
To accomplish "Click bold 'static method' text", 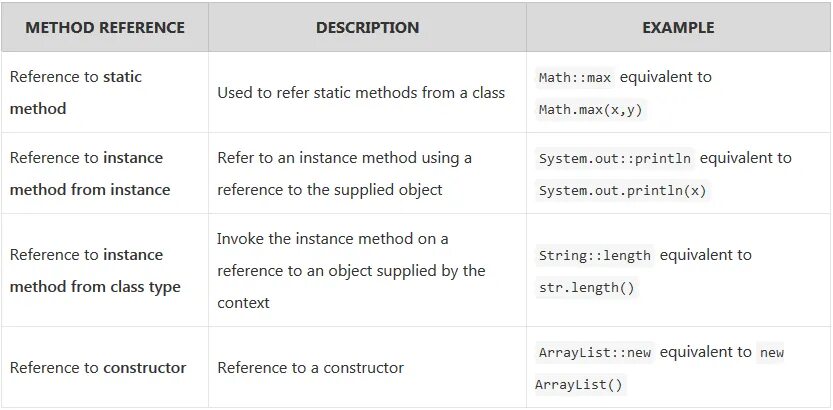I will pyautogui.click(x=75, y=92).
